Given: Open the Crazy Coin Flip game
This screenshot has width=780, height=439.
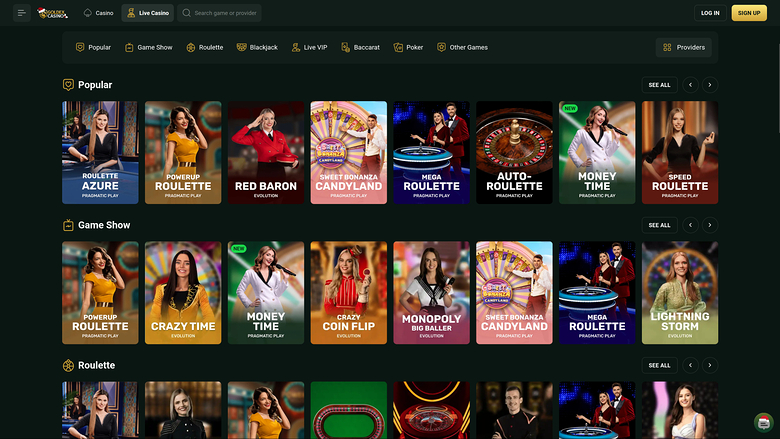Looking at the screenshot, I should tap(349, 293).
